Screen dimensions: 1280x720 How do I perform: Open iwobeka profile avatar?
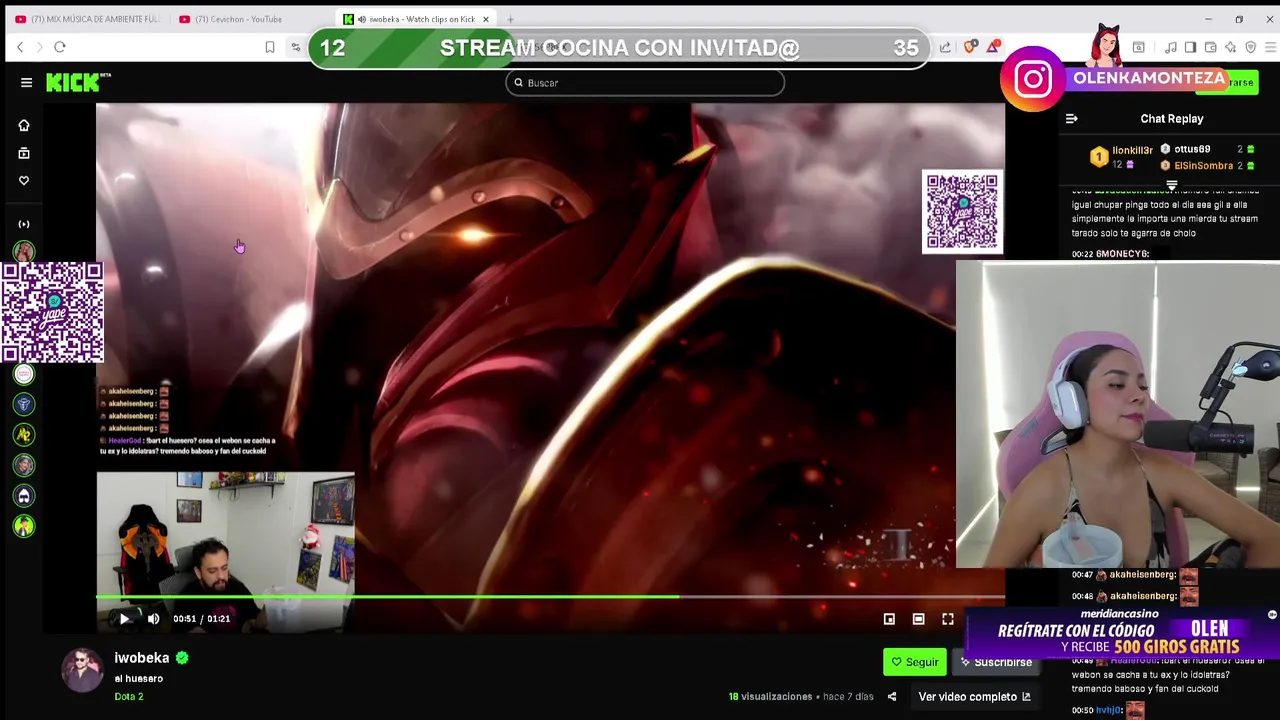[x=83, y=670]
